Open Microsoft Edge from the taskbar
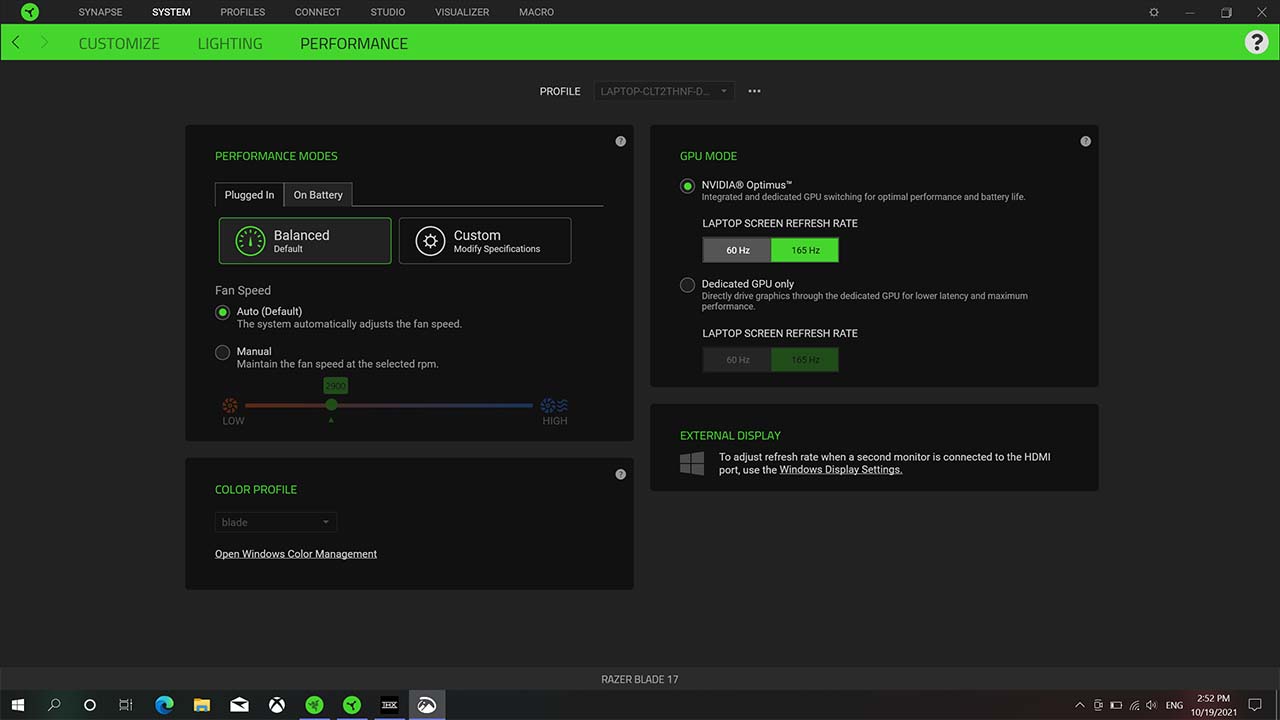This screenshot has width=1280, height=720. click(164, 705)
